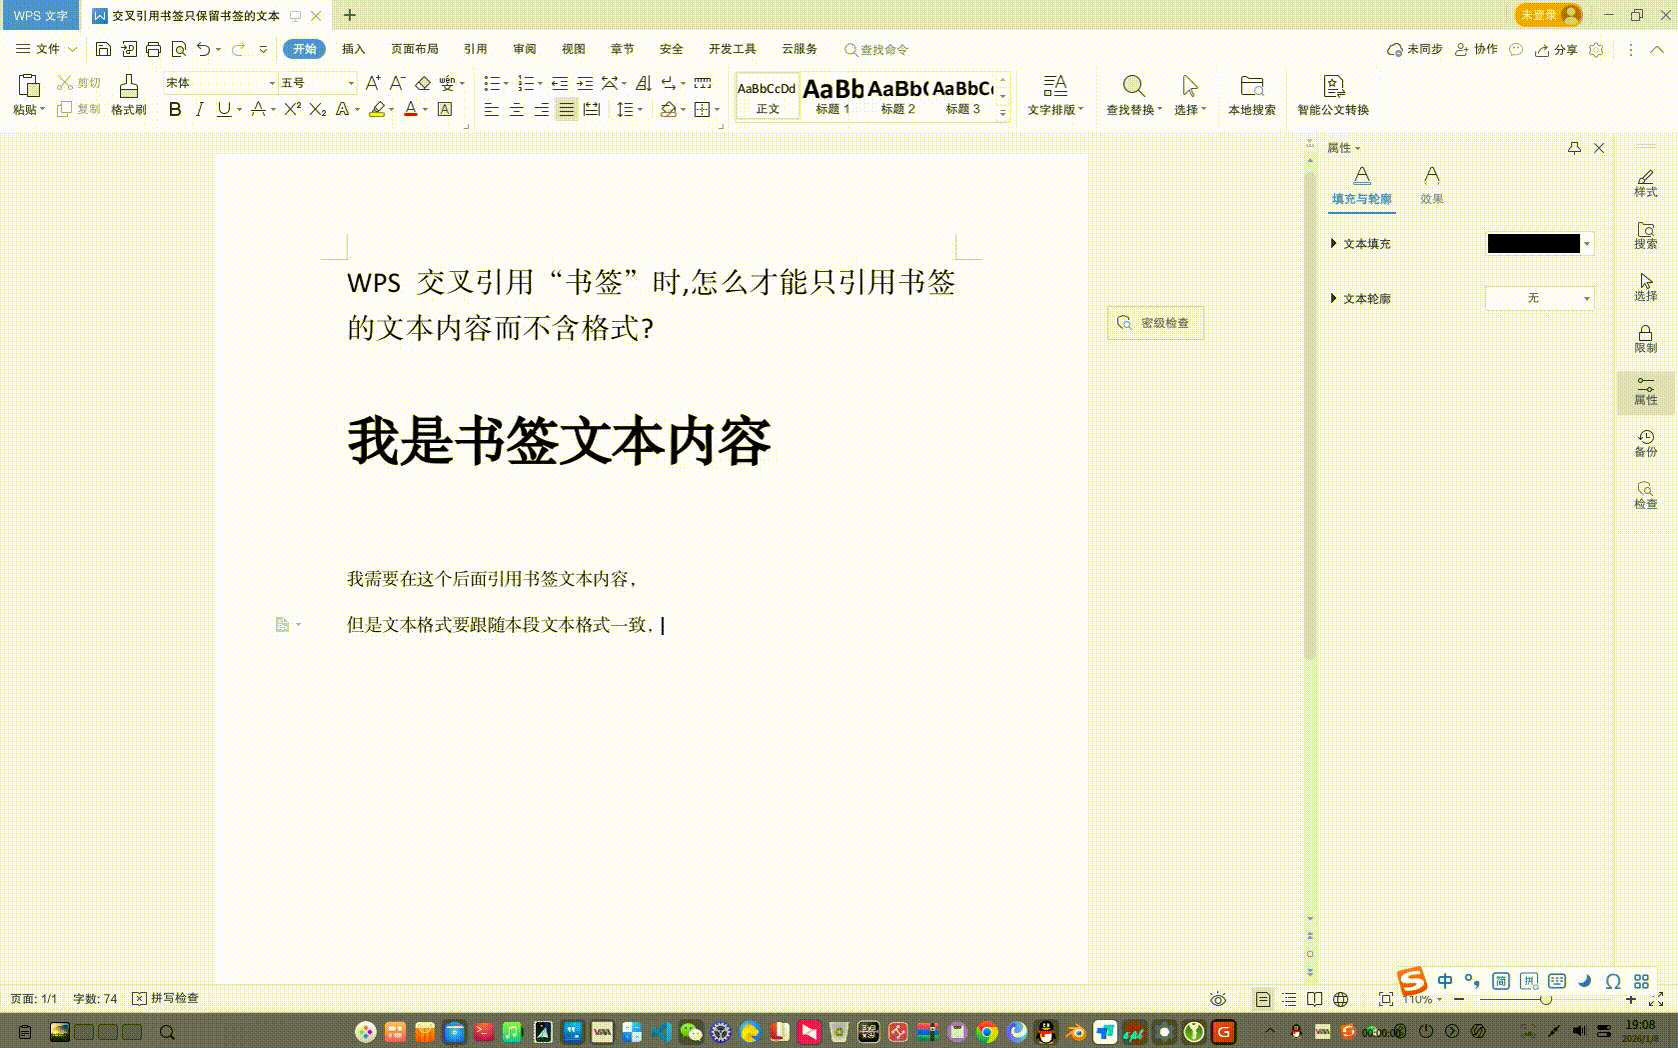Click the zoom slider handle
This screenshot has width=1678, height=1048.
(1546, 999)
